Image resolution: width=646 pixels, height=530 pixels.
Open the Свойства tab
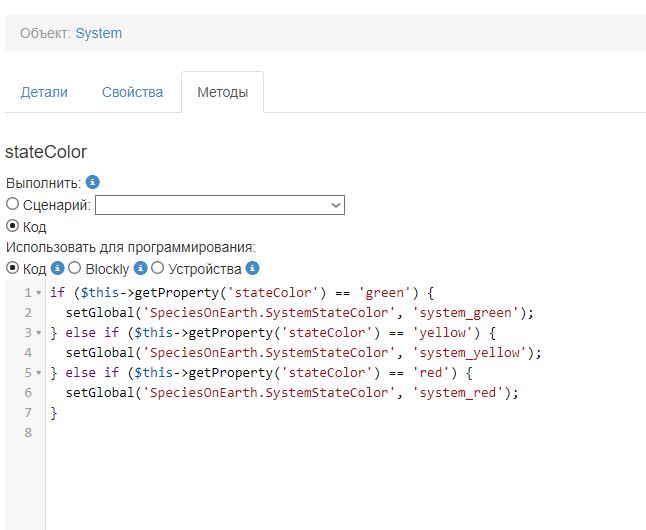tap(132, 92)
